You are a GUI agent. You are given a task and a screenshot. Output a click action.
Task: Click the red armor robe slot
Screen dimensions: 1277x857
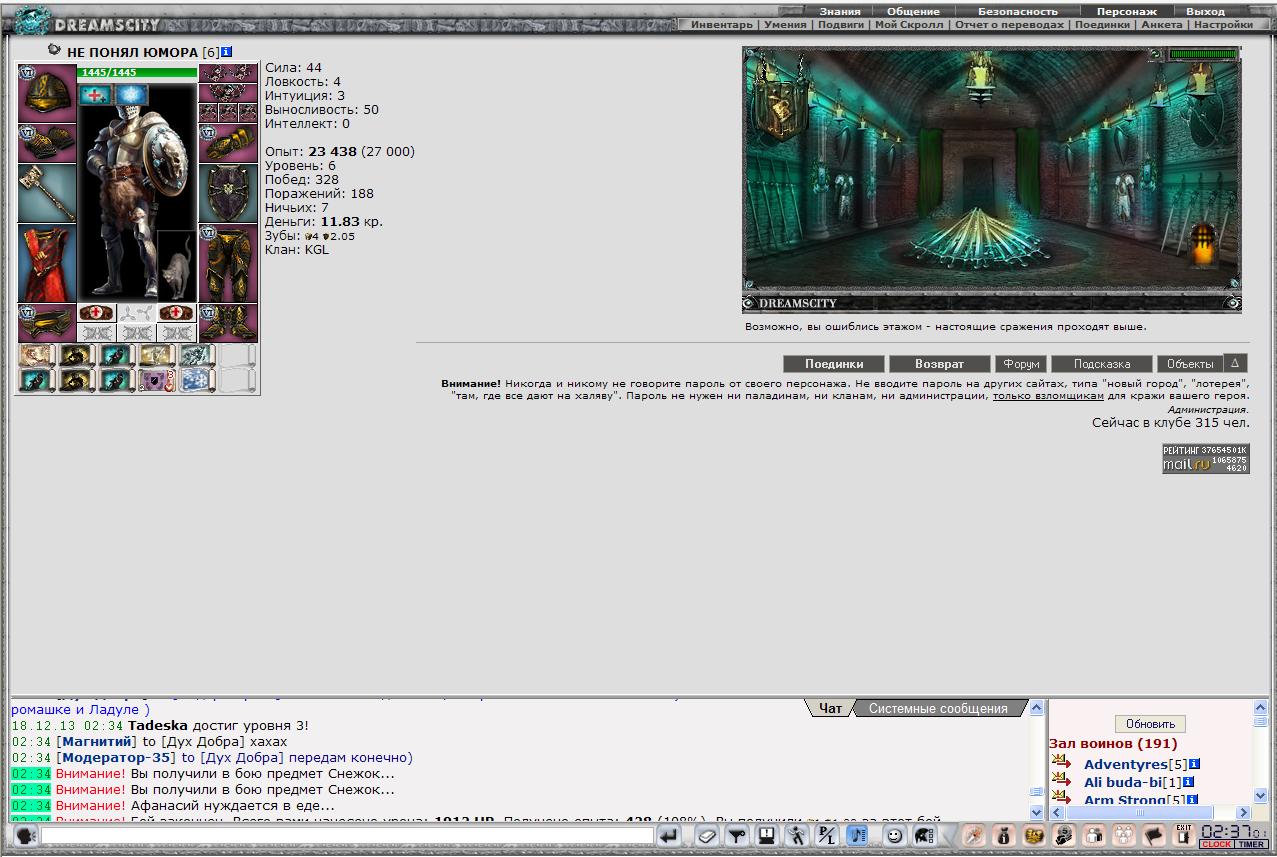pos(47,263)
